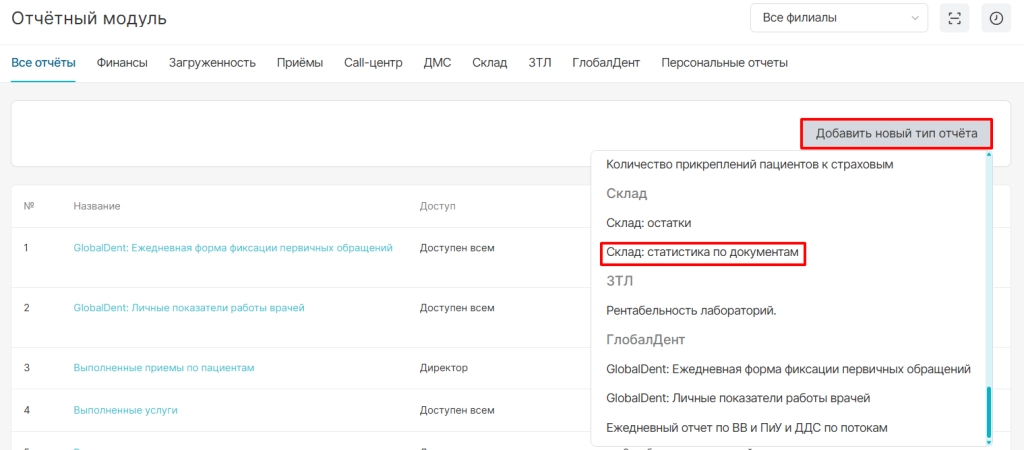Screen dimensions: 1024x450
Task: Open the Выполненные услуги report link
Action: (x=125, y=410)
